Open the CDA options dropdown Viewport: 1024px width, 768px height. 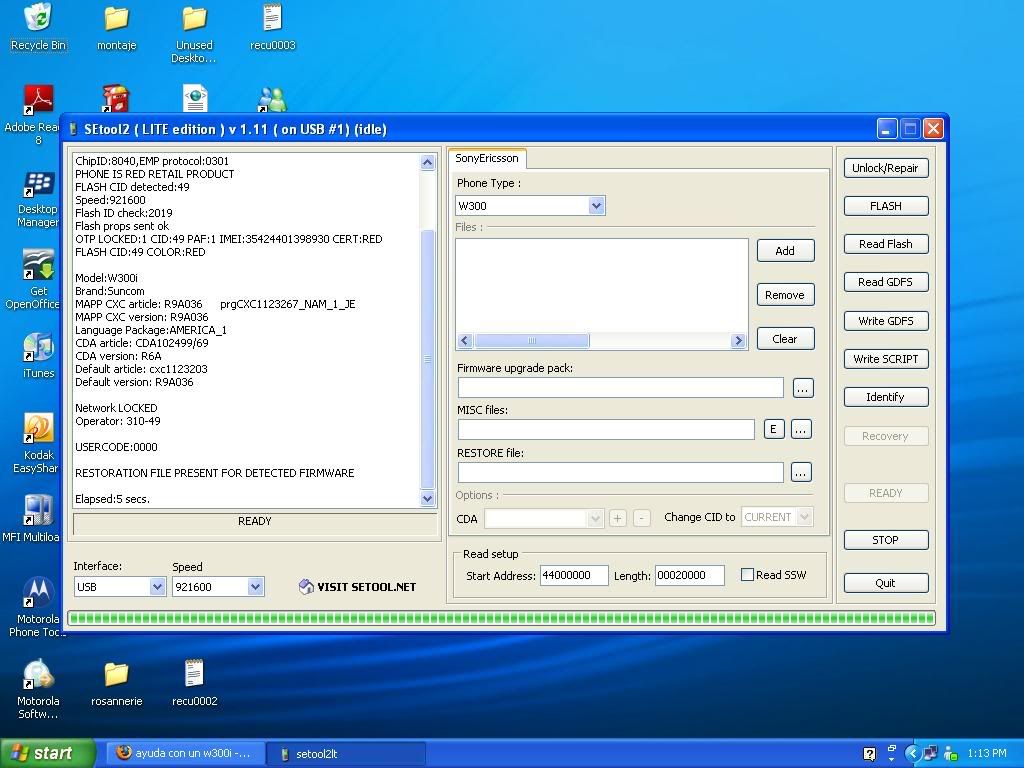click(x=594, y=518)
